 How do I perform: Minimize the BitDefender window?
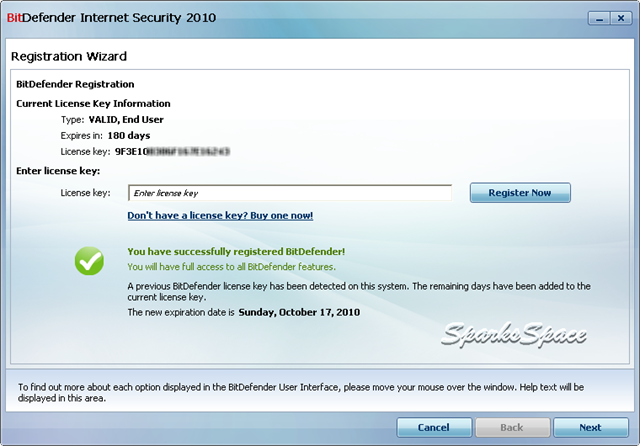click(x=599, y=18)
